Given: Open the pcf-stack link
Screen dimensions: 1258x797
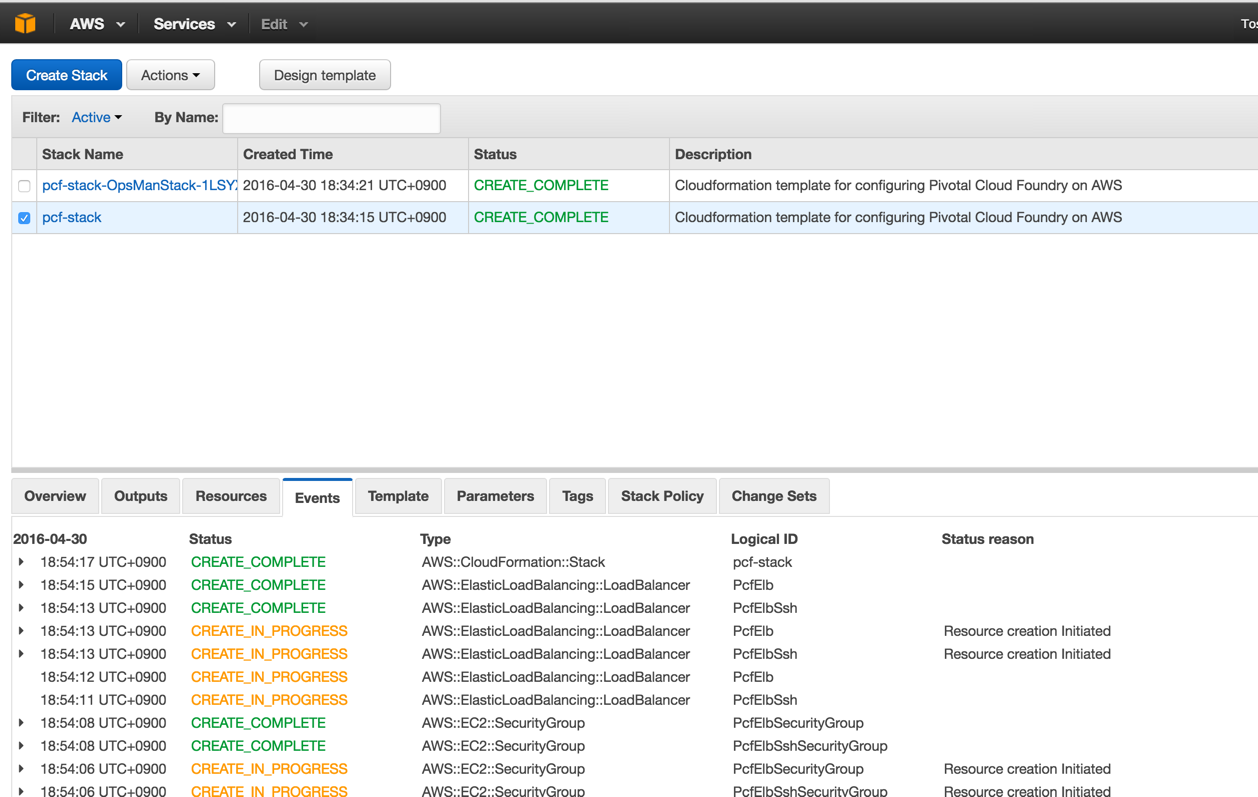Looking at the screenshot, I should 72,217.
